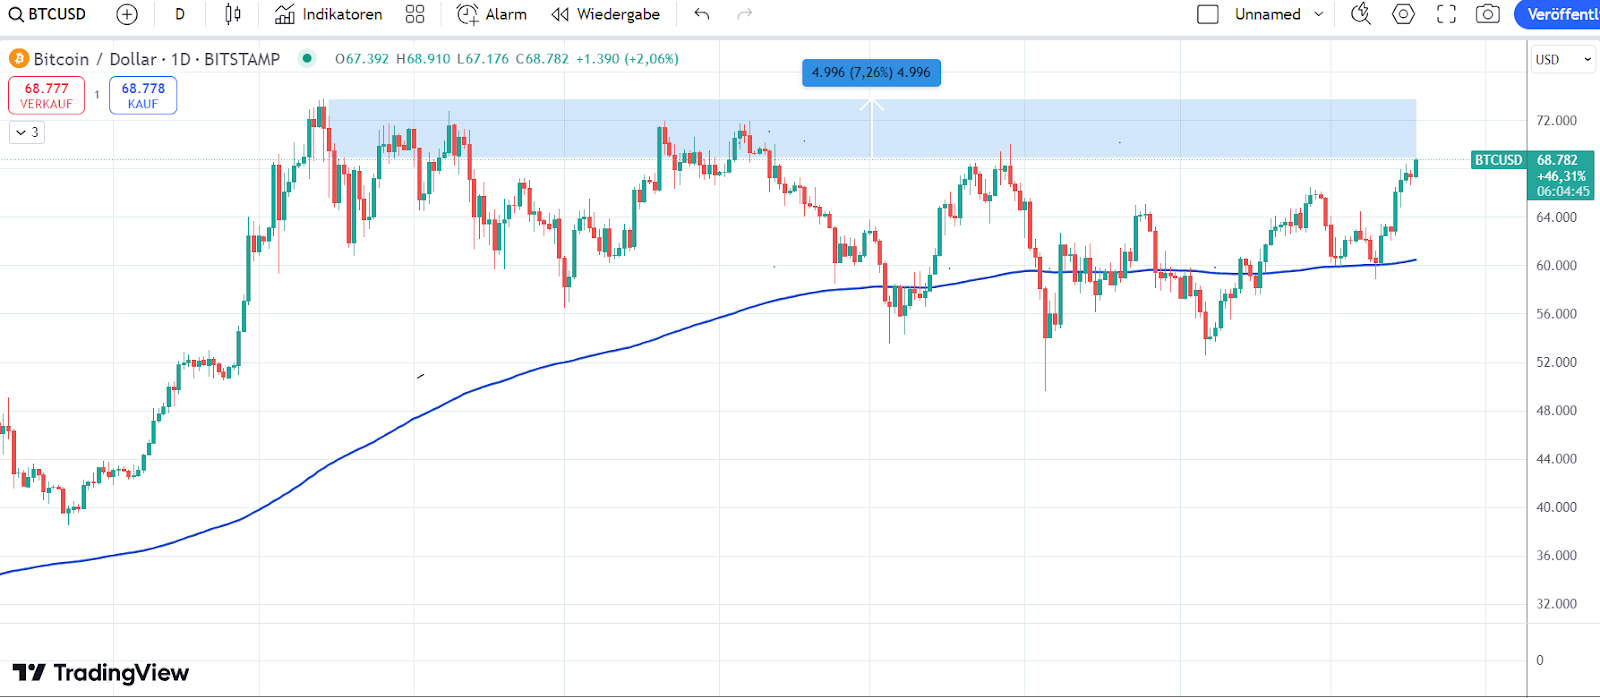Create an Alarm
Image resolution: width=1600 pixels, height=698 pixels.
[492, 14]
